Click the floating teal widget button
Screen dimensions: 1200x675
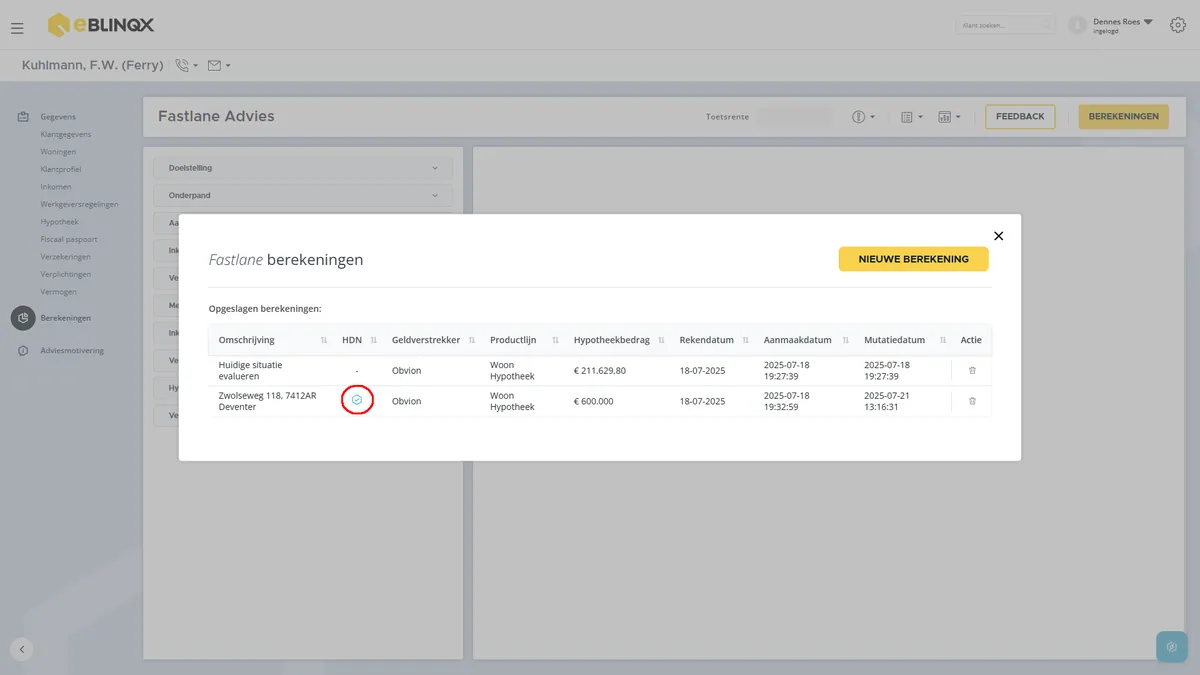coord(1171,647)
